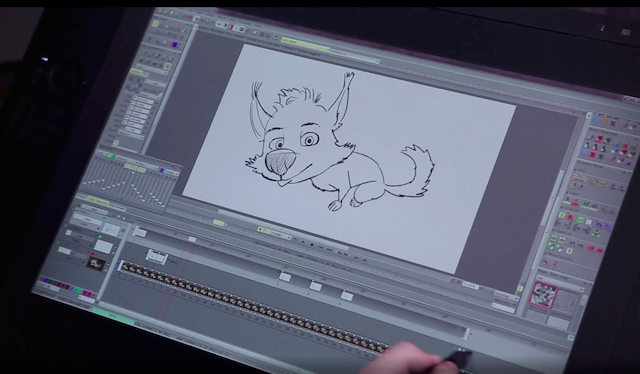Click the stop button beside play

pos(312,245)
